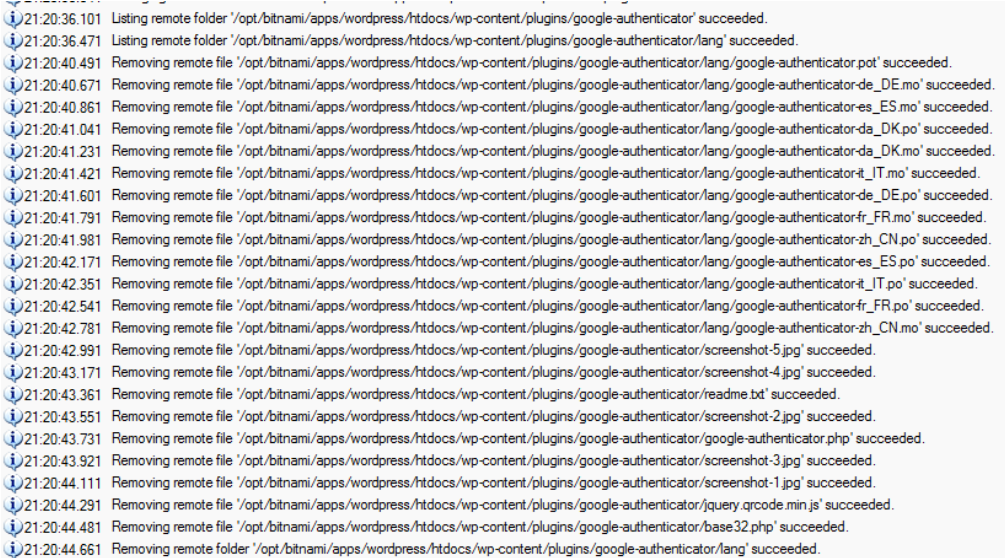Viewport: 1005px width, 558px height.
Task: Click info icon beside 21:20:43.361 entry
Action: 13,395
